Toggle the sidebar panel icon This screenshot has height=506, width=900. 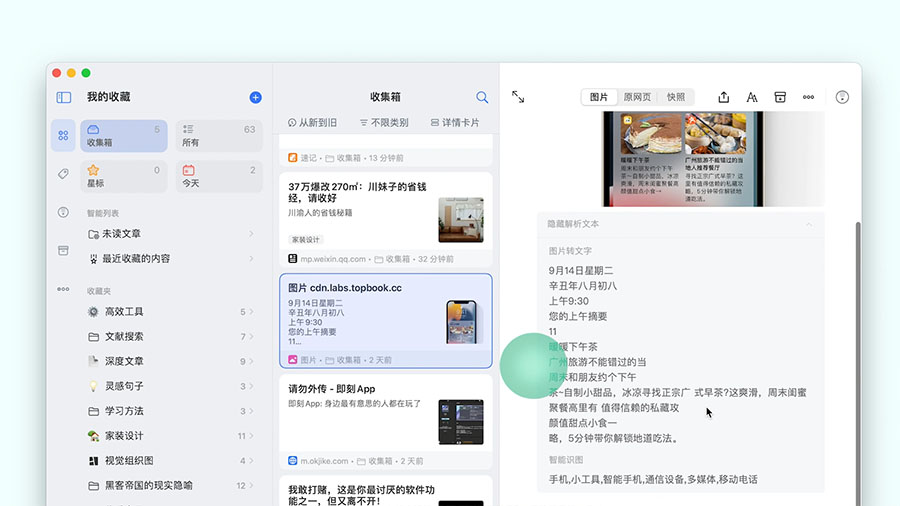[64, 97]
